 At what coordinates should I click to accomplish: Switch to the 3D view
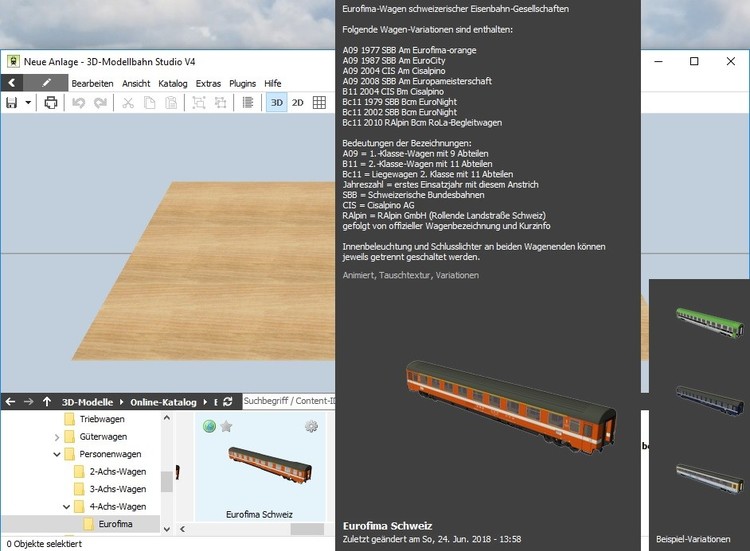[x=276, y=102]
